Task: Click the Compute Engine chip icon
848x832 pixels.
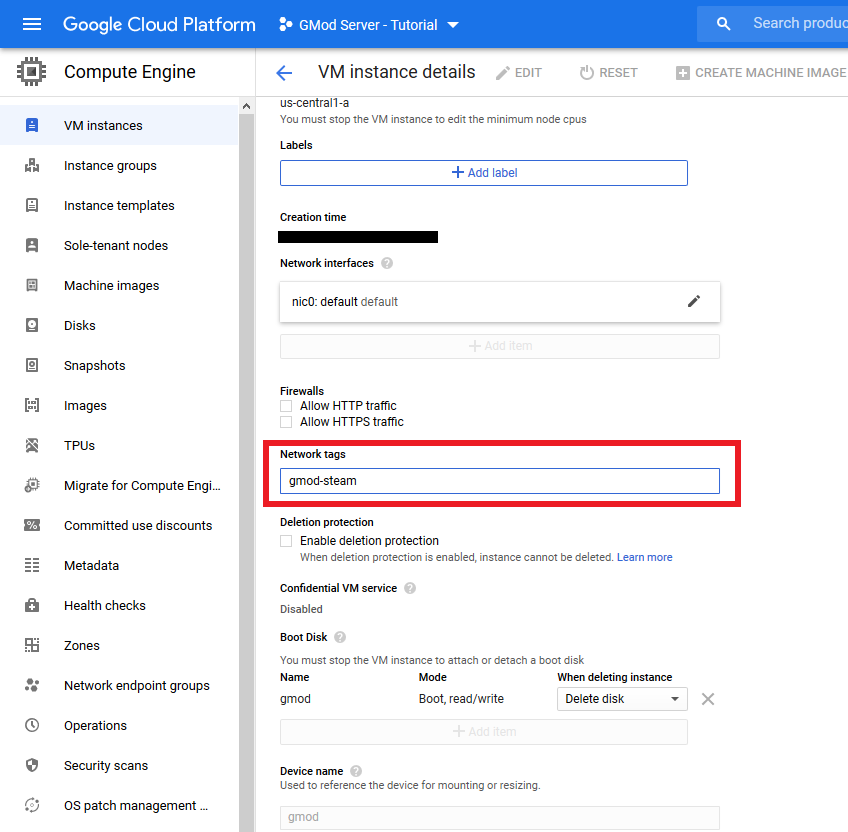Action: pyautogui.click(x=31, y=71)
